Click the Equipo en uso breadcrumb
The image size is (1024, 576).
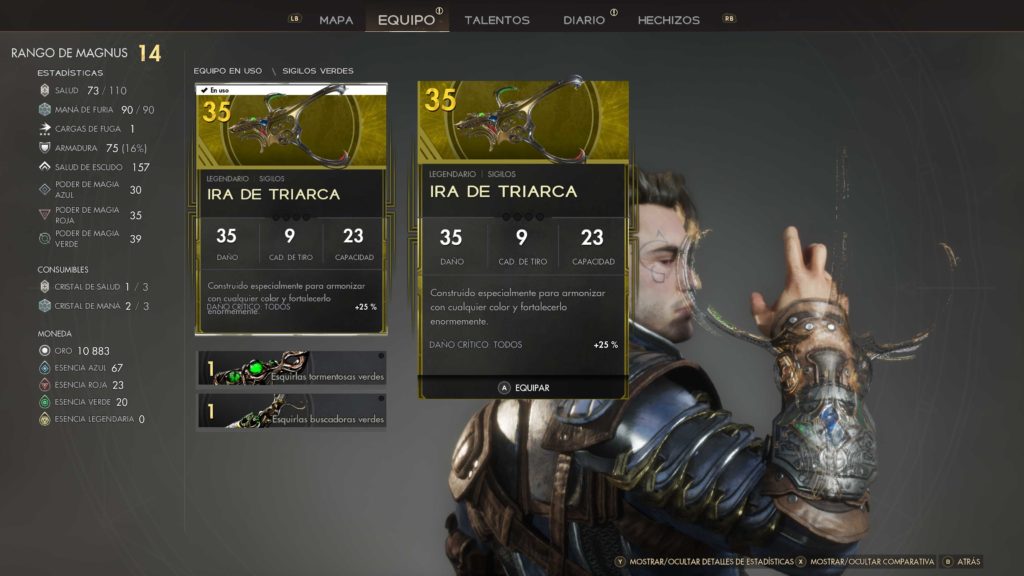[x=227, y=71]
